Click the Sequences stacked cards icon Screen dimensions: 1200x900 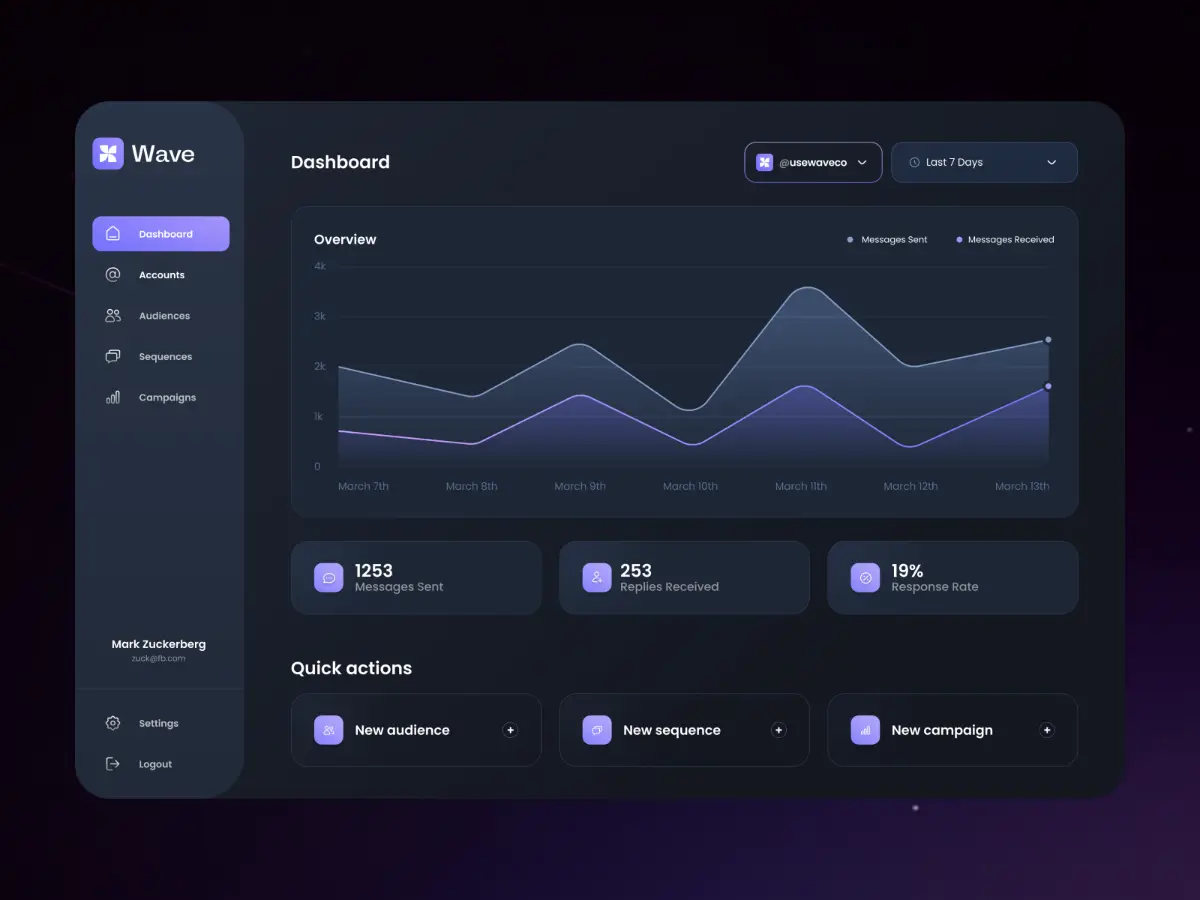(x=113, y=357)
